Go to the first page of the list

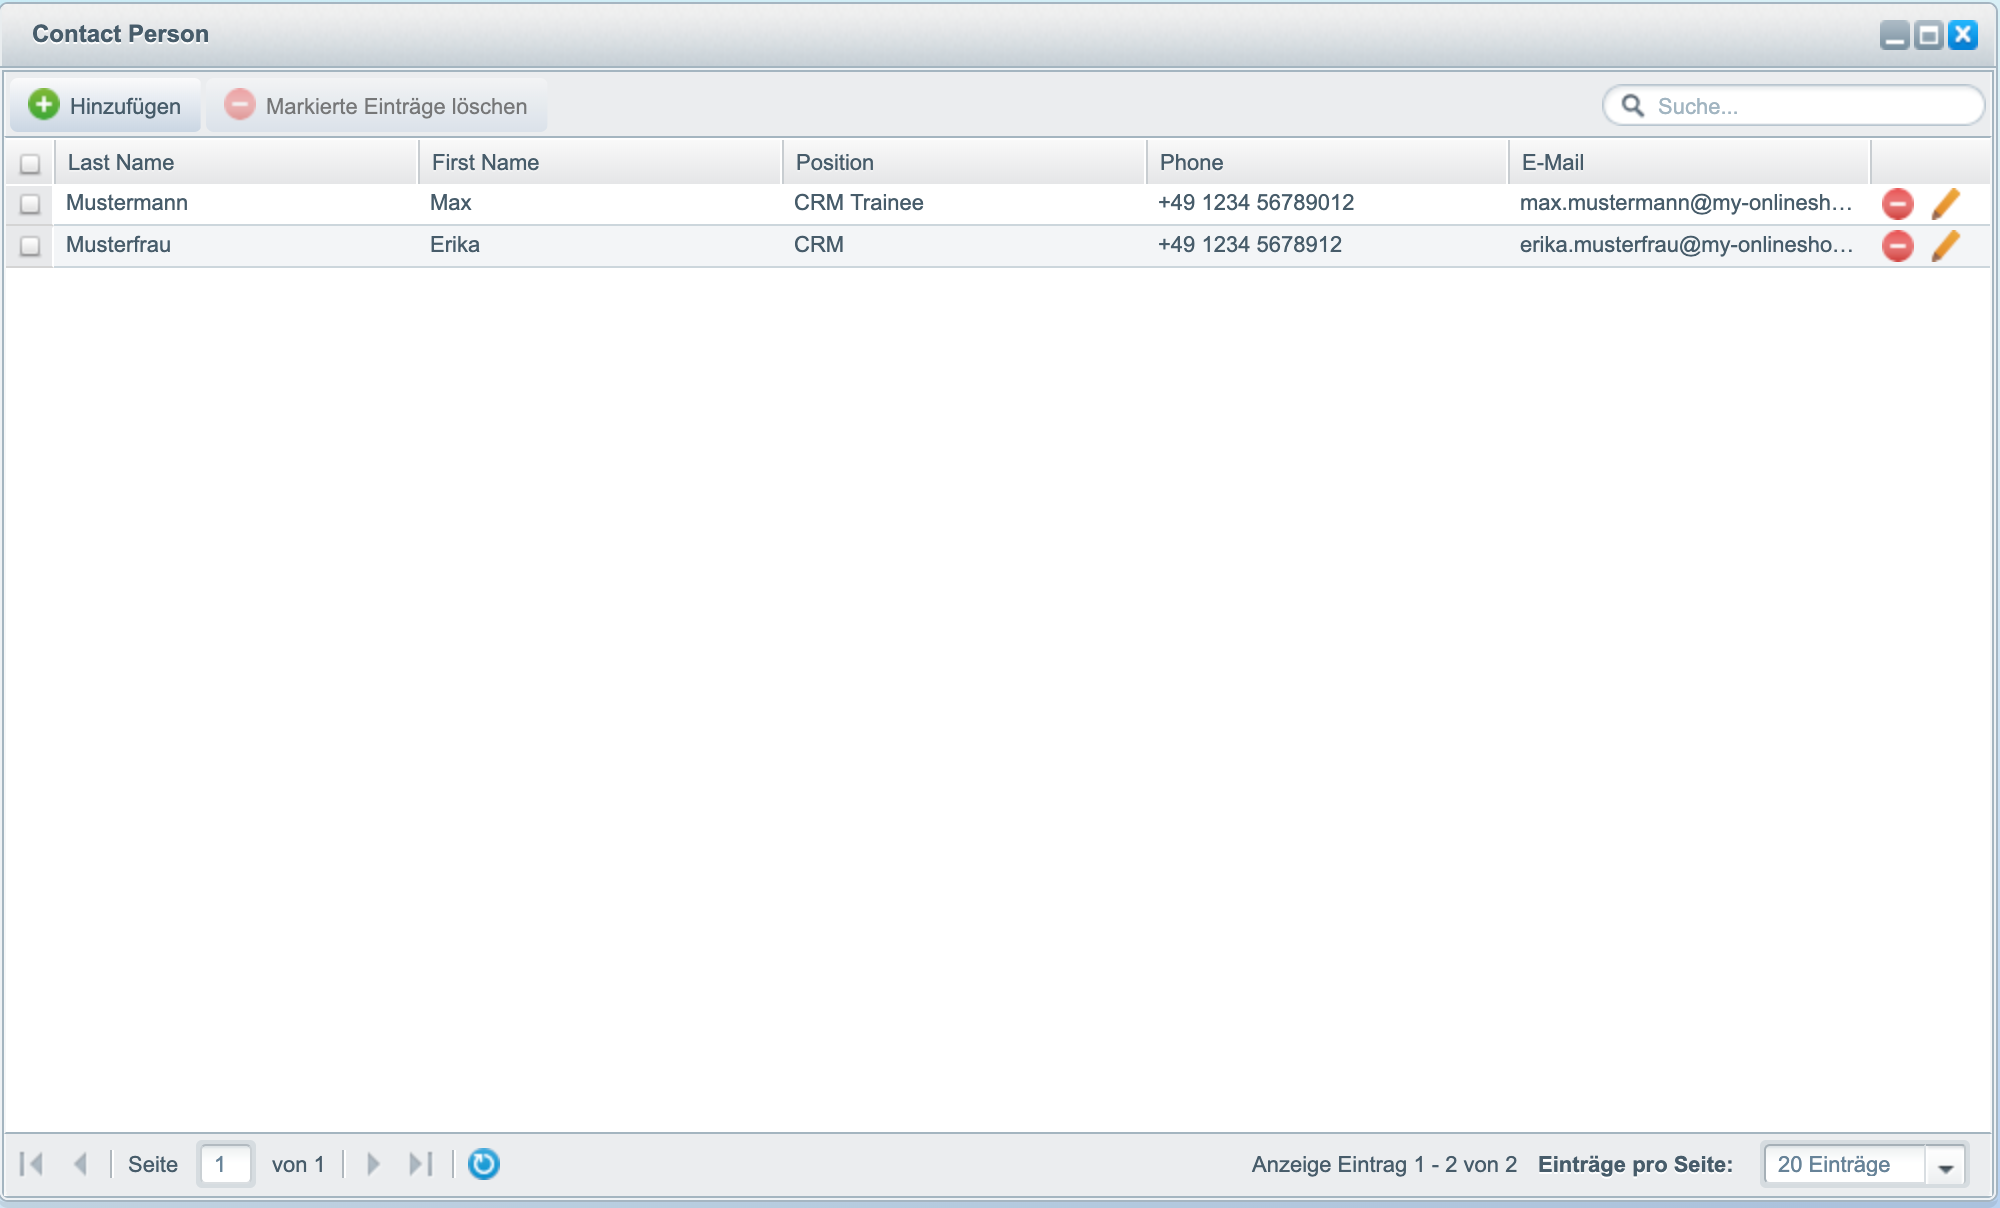(x=32, y=1164)
